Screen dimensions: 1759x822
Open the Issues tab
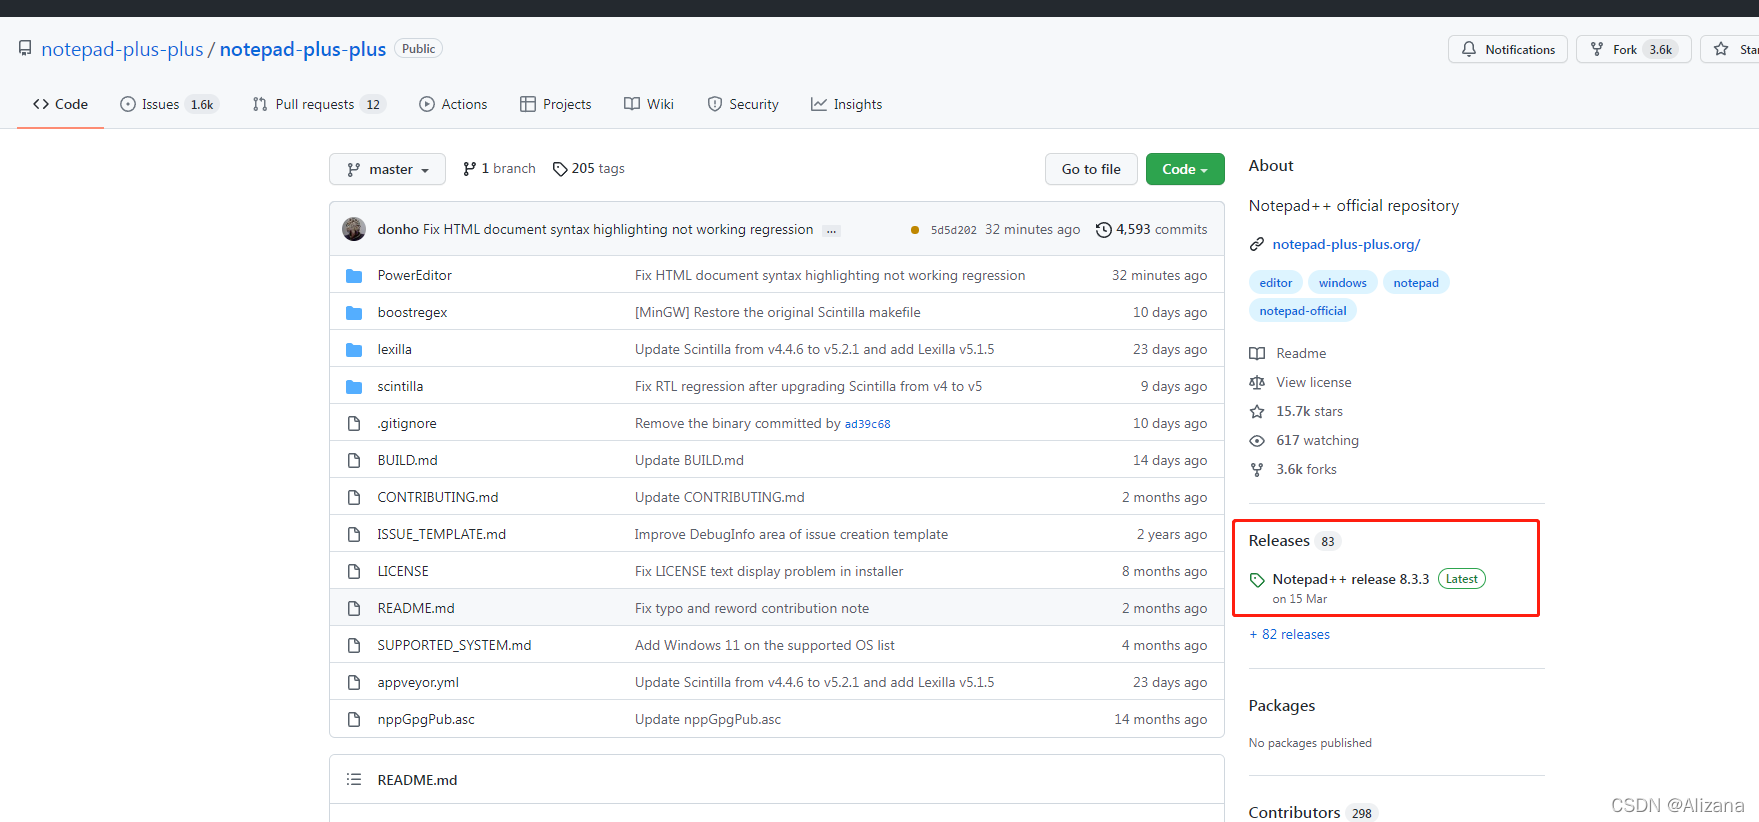(170, 104)
